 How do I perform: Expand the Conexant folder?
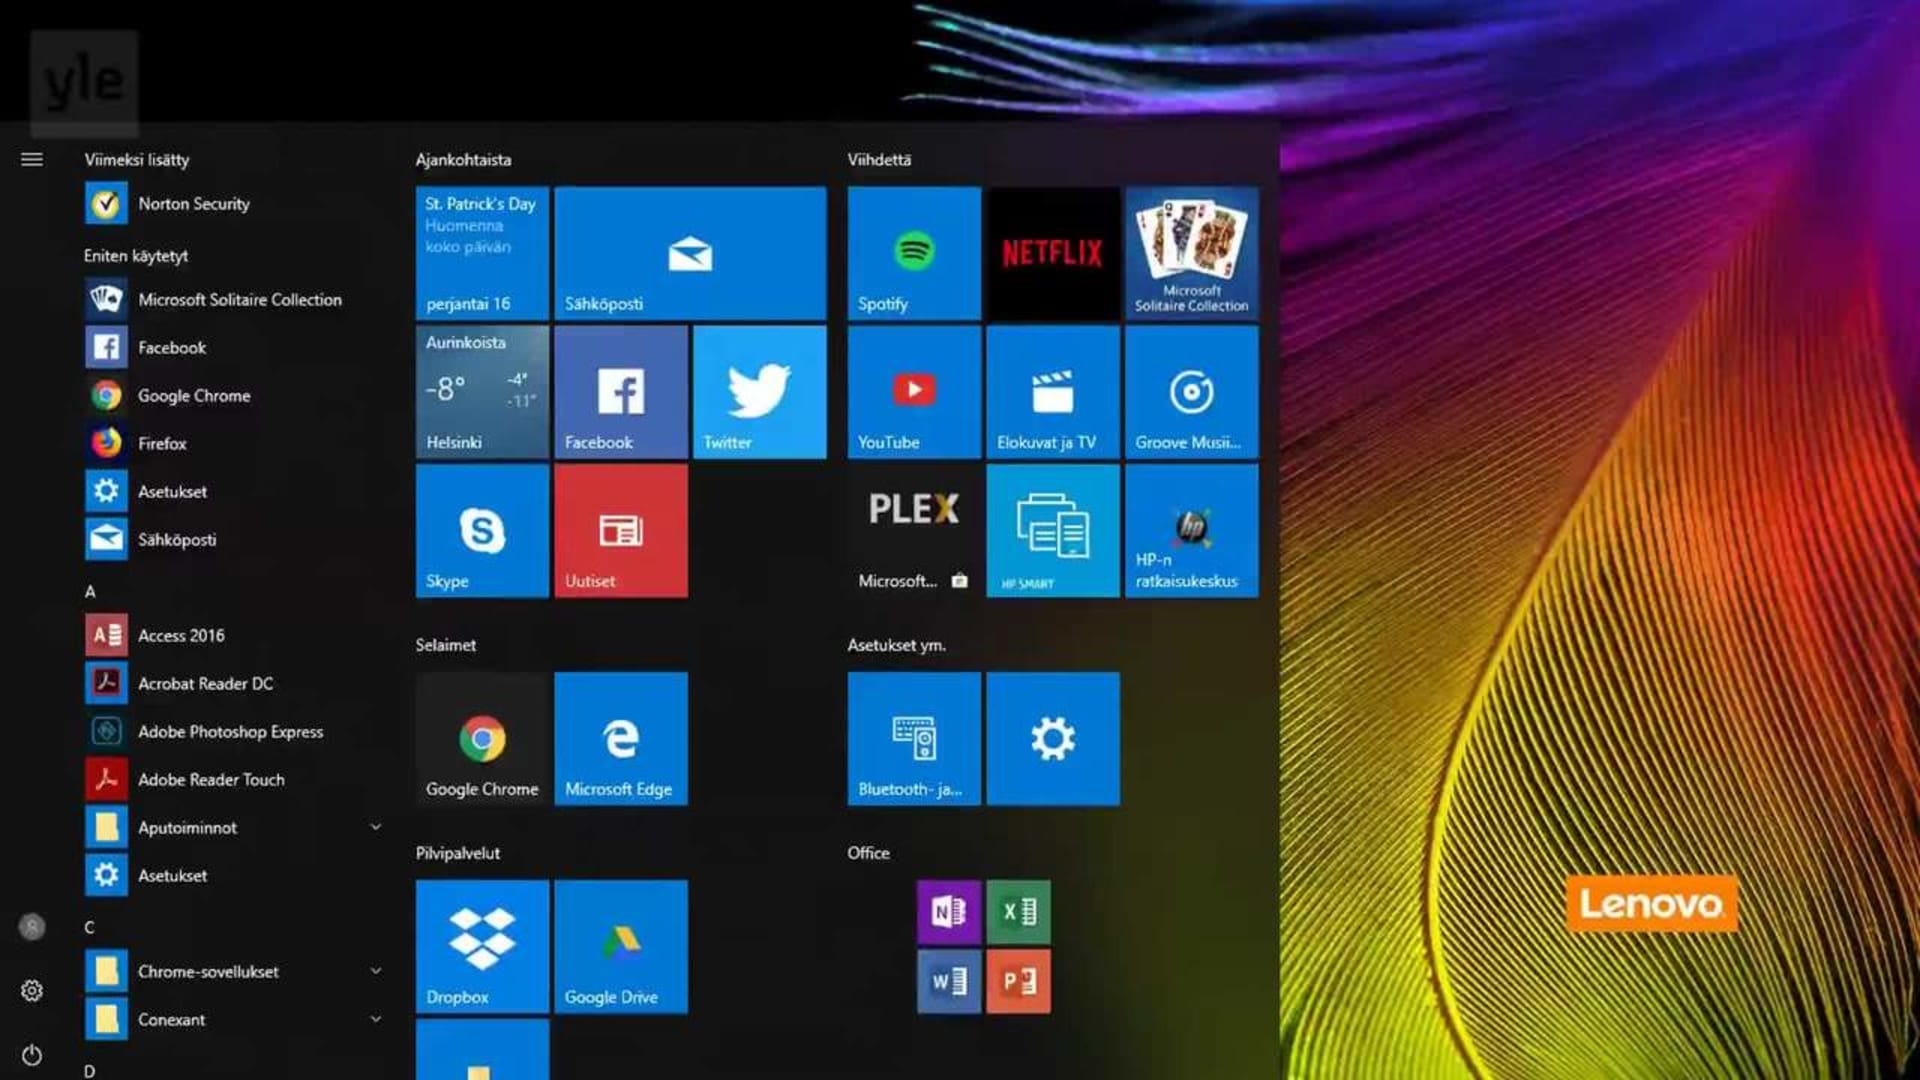point(376,1019)
